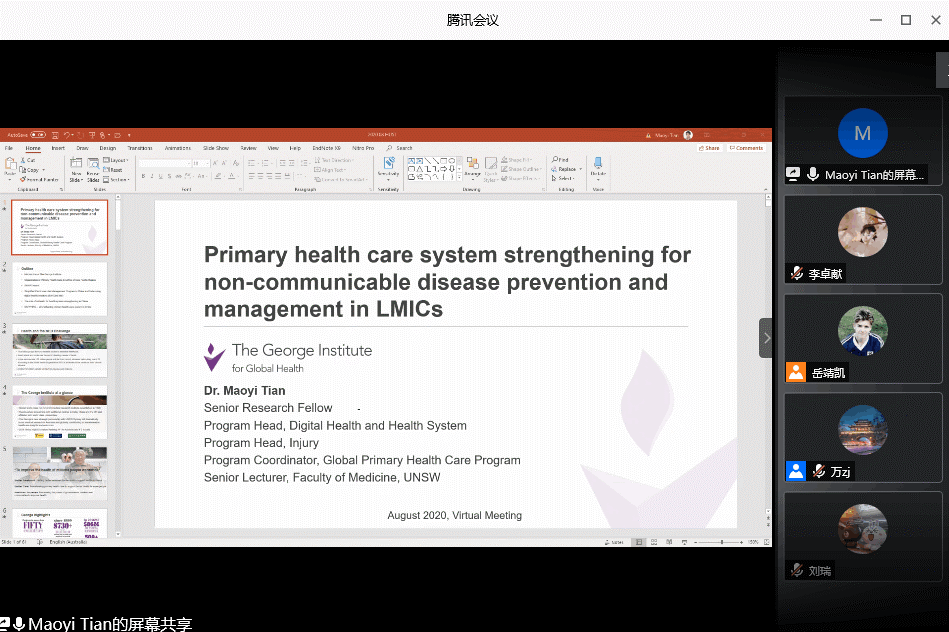Open the Layout dropdown
949x632 pixels.
[x=118, y=160]
